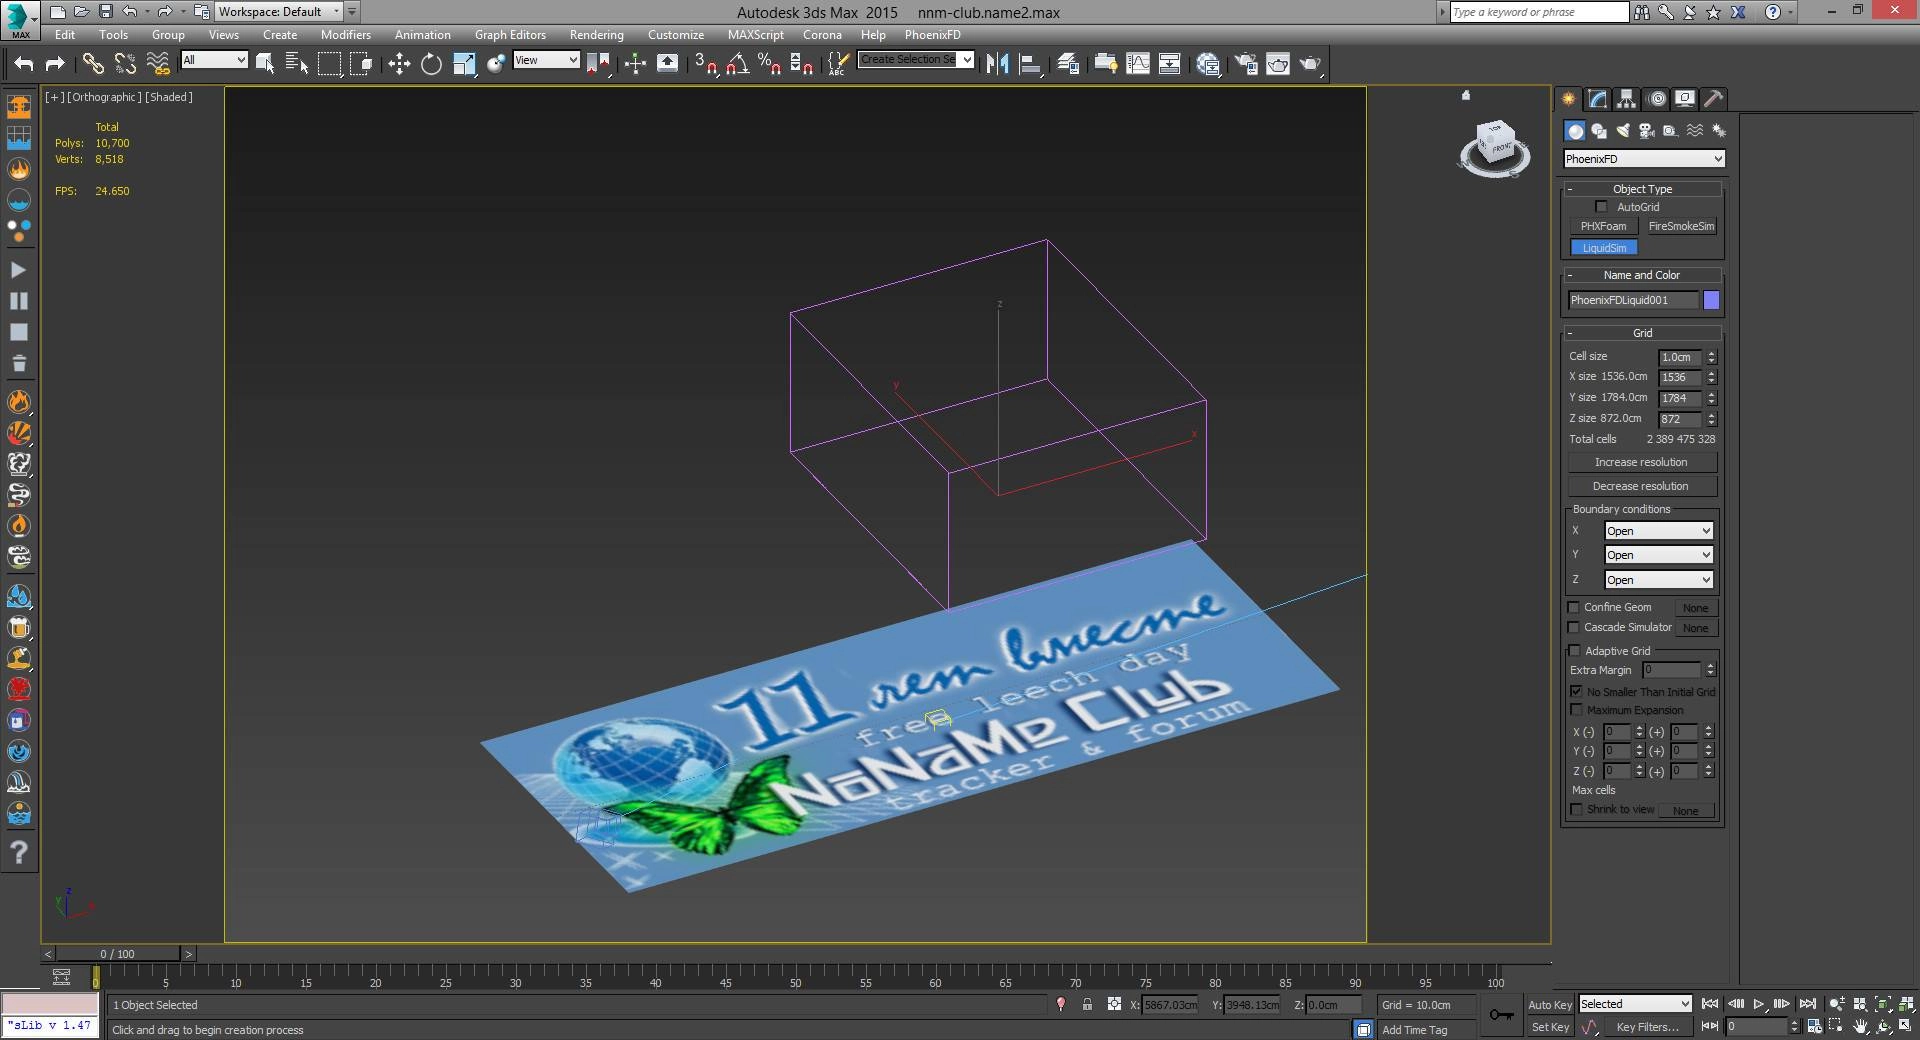Open the Create Selection Set dropdown
This screenshot has height=1040, width=1920.
(916, 60)
